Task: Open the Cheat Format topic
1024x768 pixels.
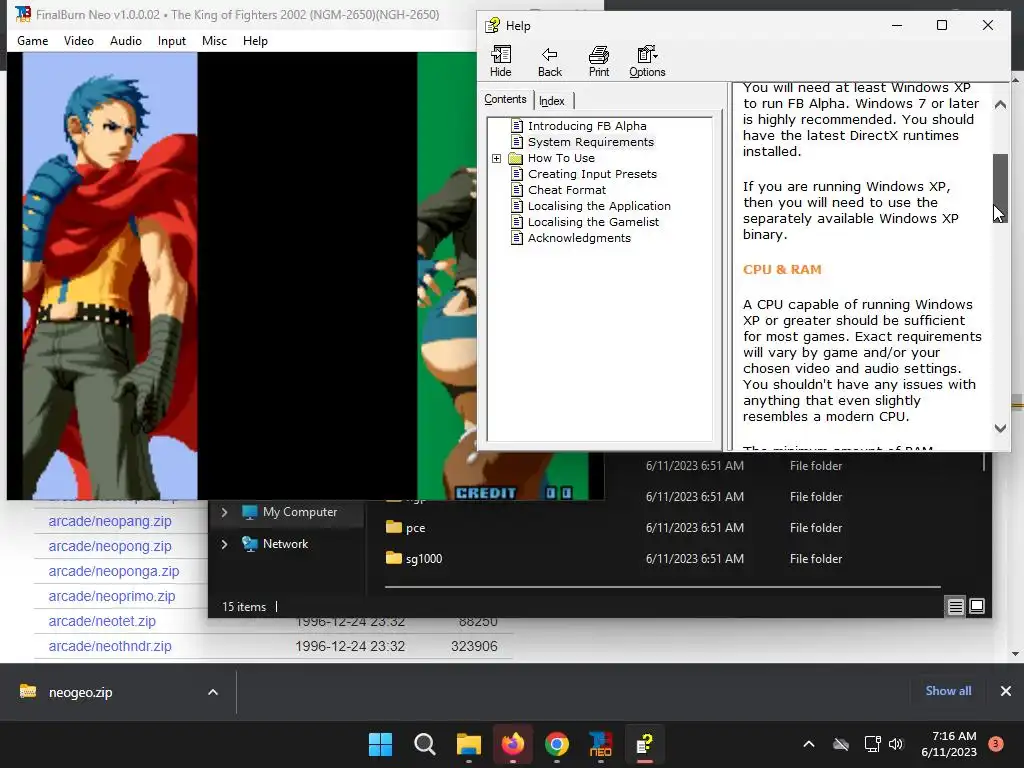Action: pyautogui.click(x=567, y=190)
